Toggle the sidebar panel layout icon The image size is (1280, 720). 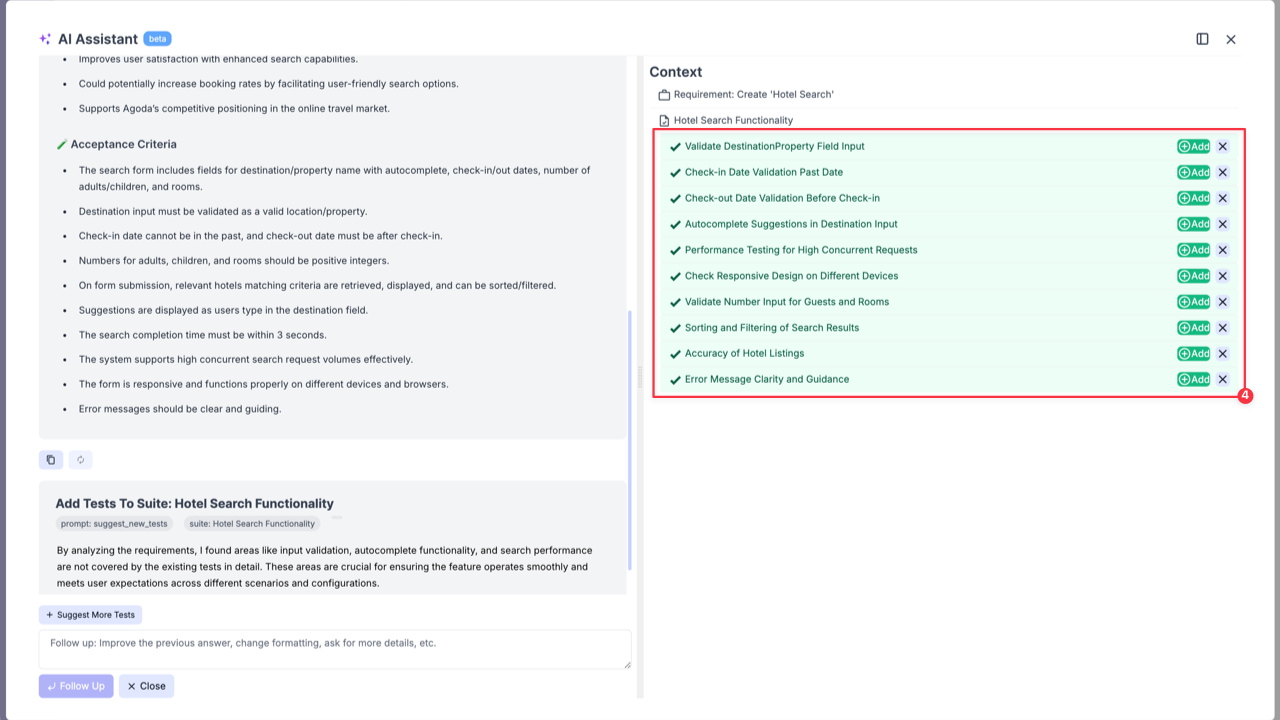click(1201, 39)
